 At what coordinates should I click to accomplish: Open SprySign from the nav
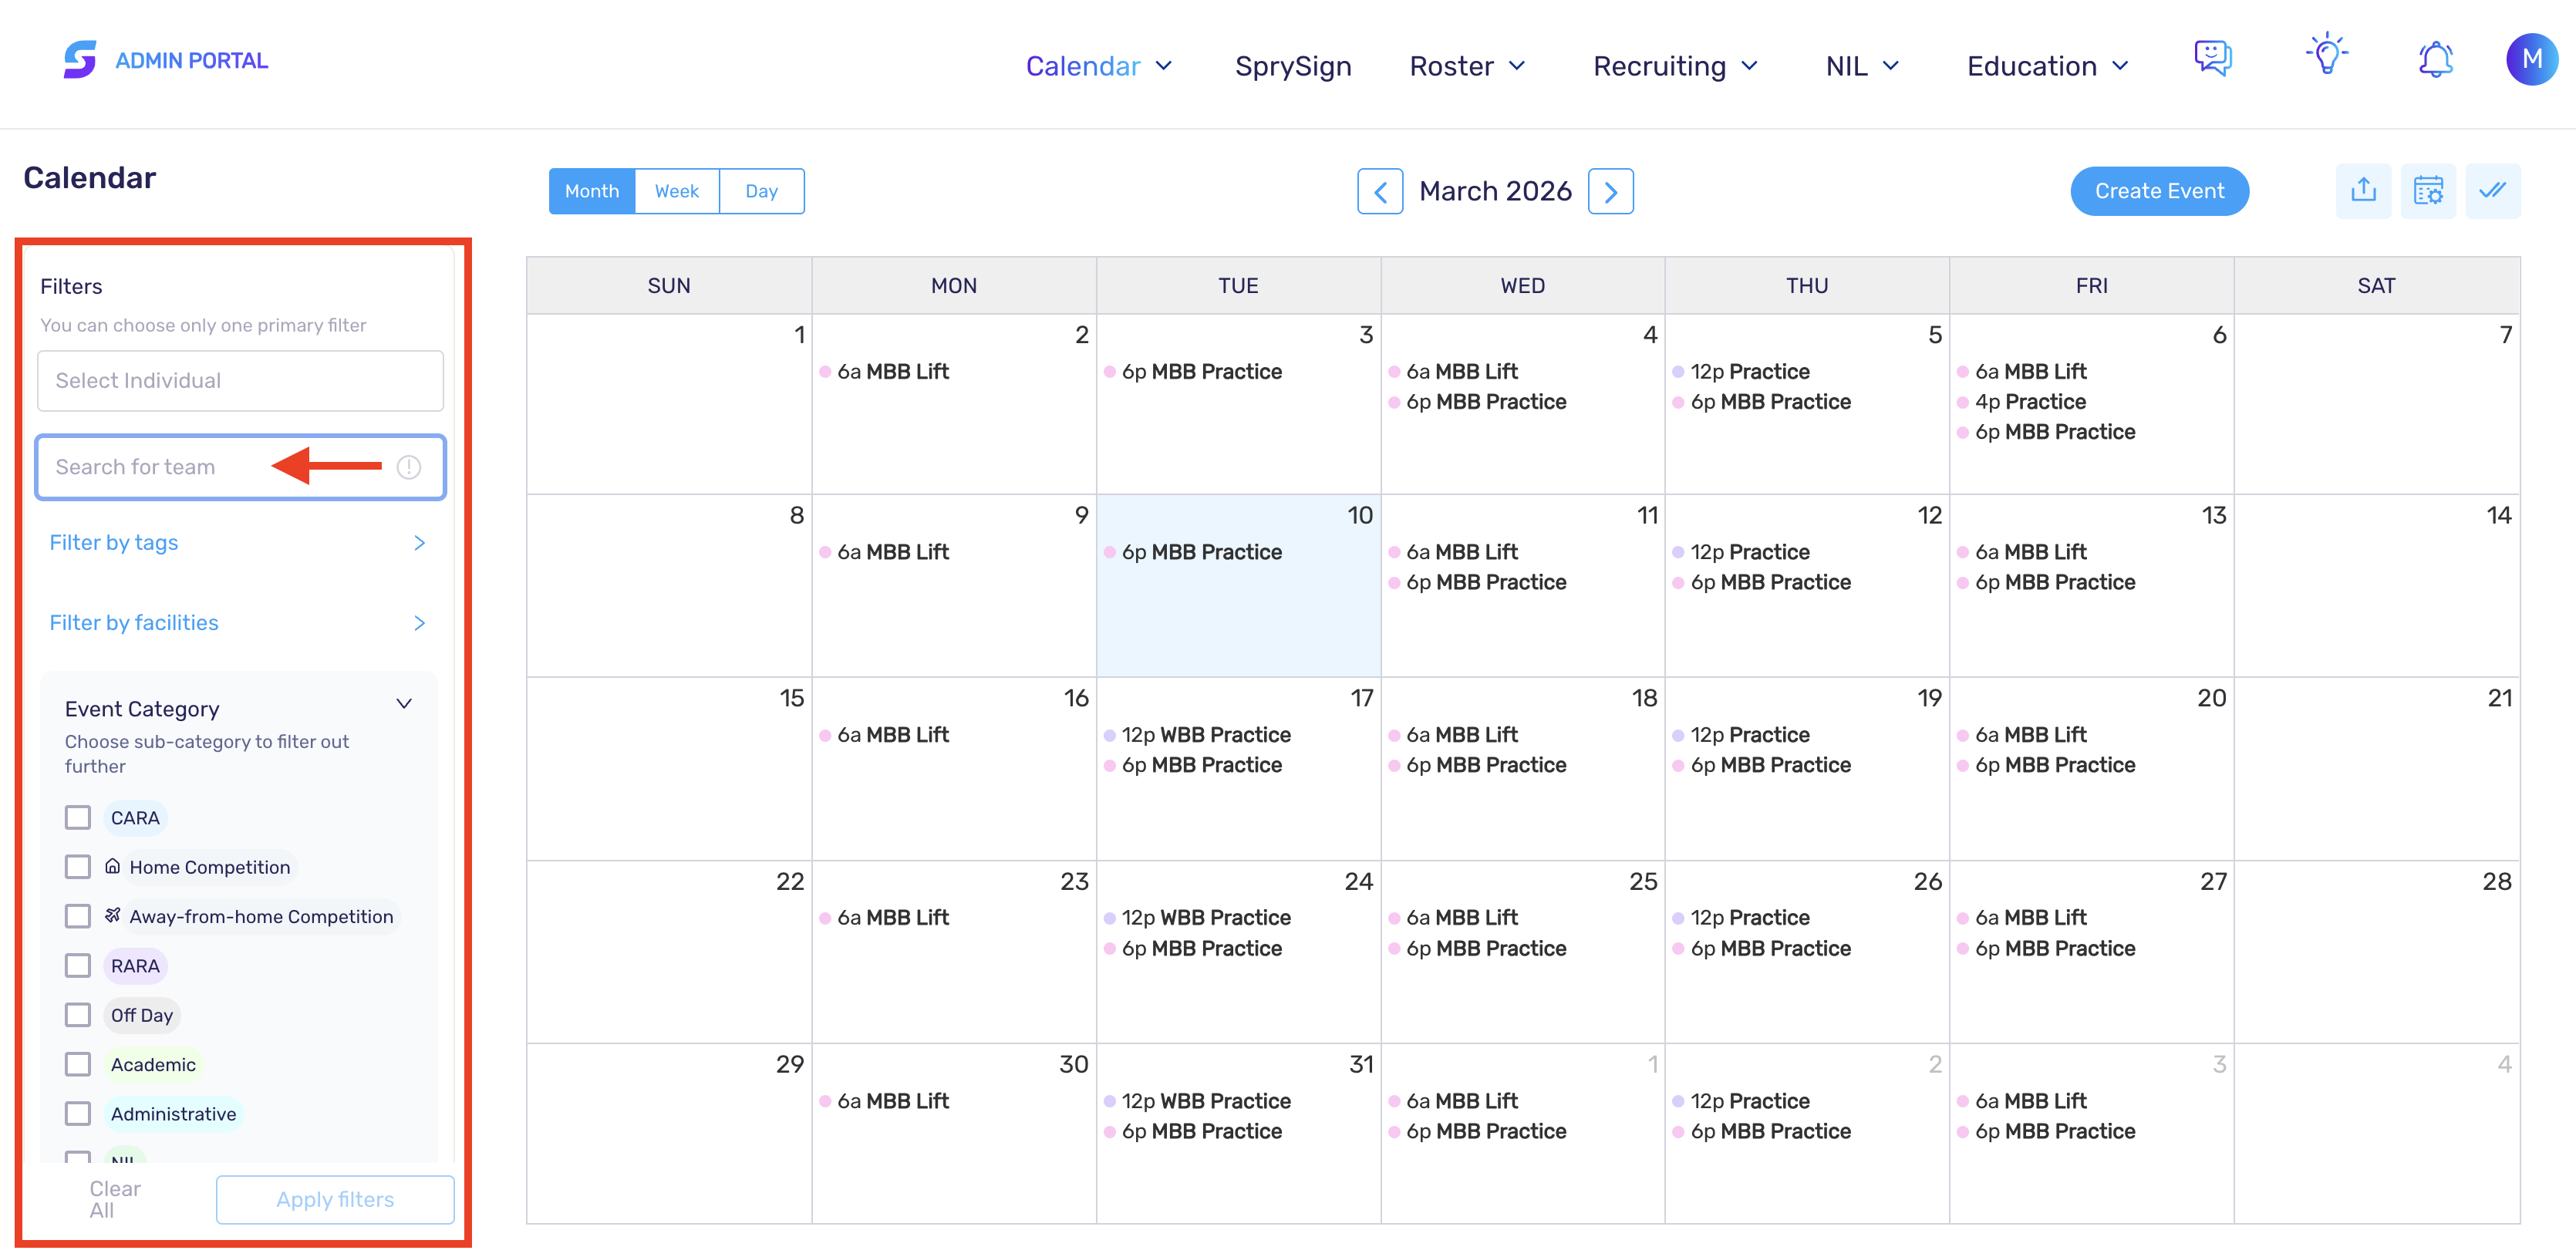(x=1293, y=66)
